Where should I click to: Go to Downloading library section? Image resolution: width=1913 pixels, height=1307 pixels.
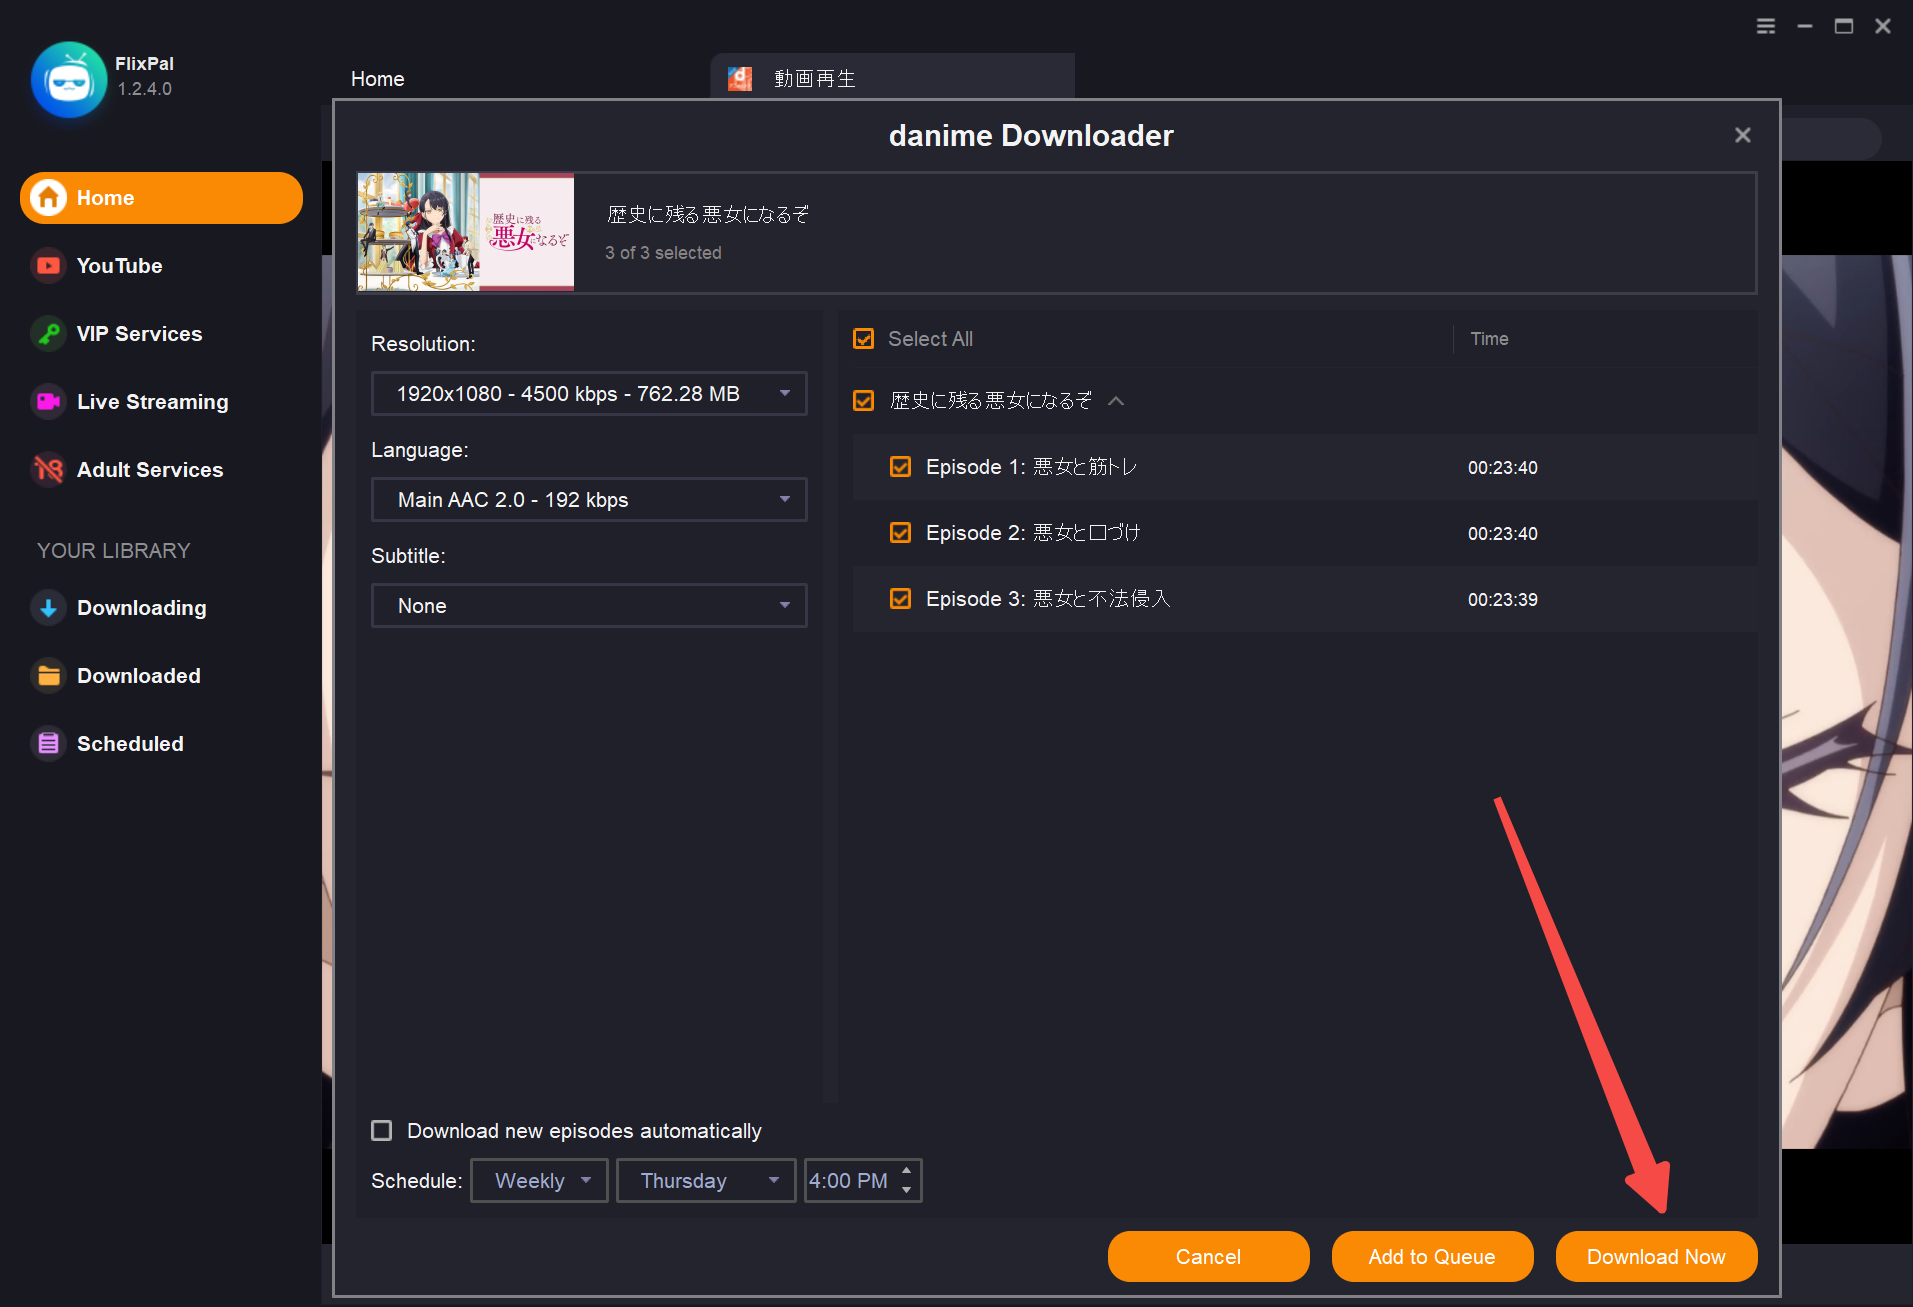[141, 608]
